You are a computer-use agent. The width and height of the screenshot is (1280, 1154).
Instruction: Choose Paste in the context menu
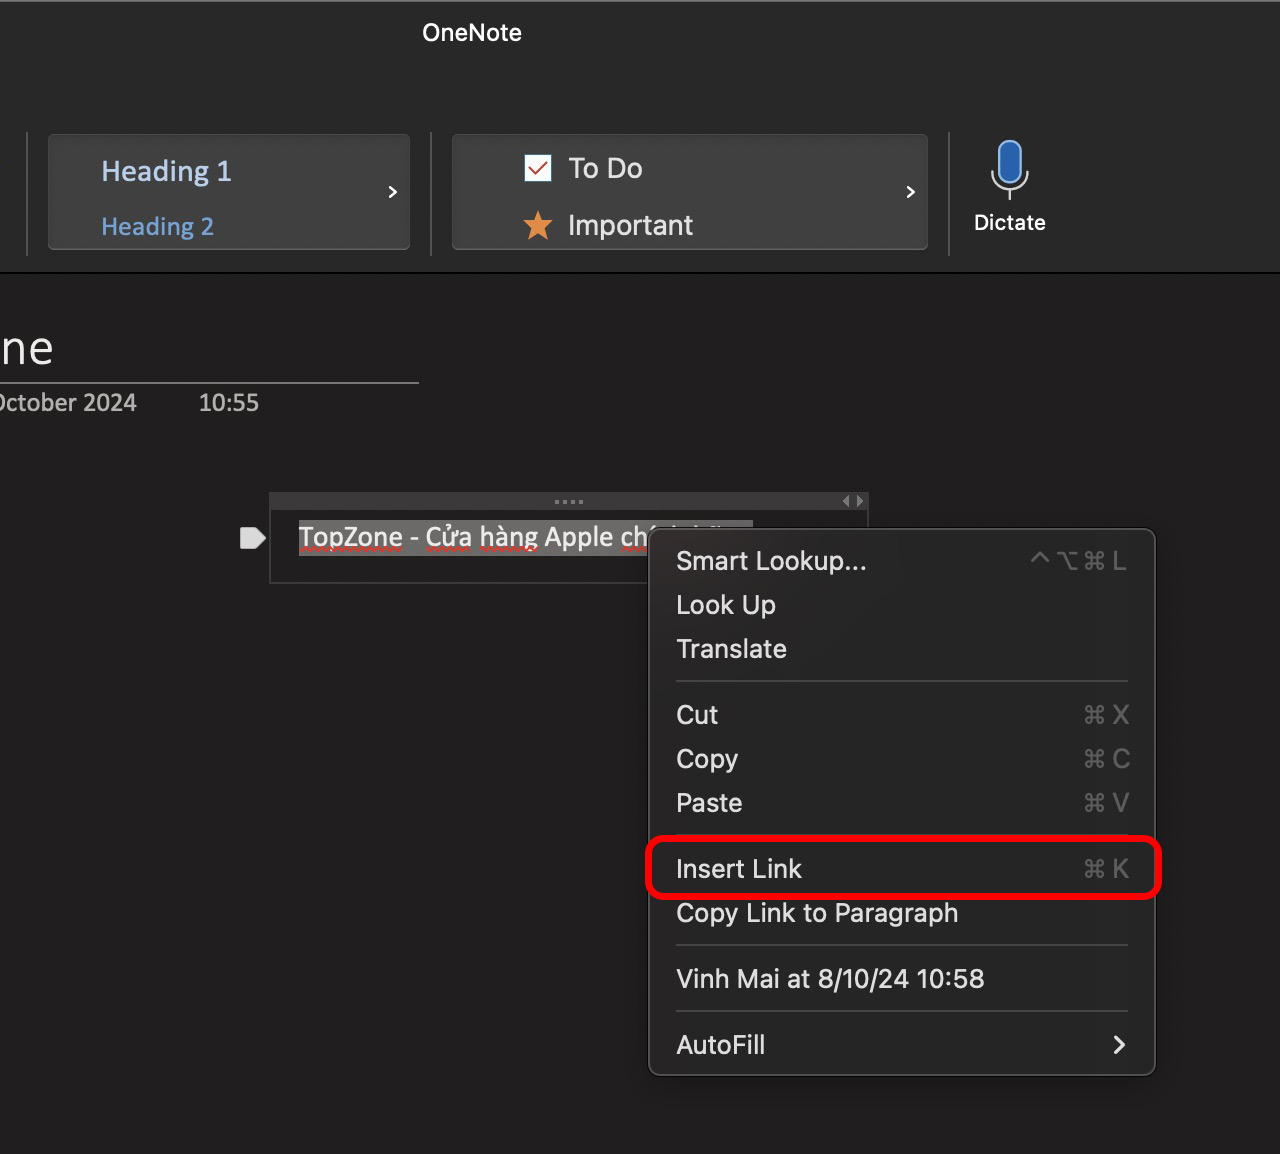point(902,803)
